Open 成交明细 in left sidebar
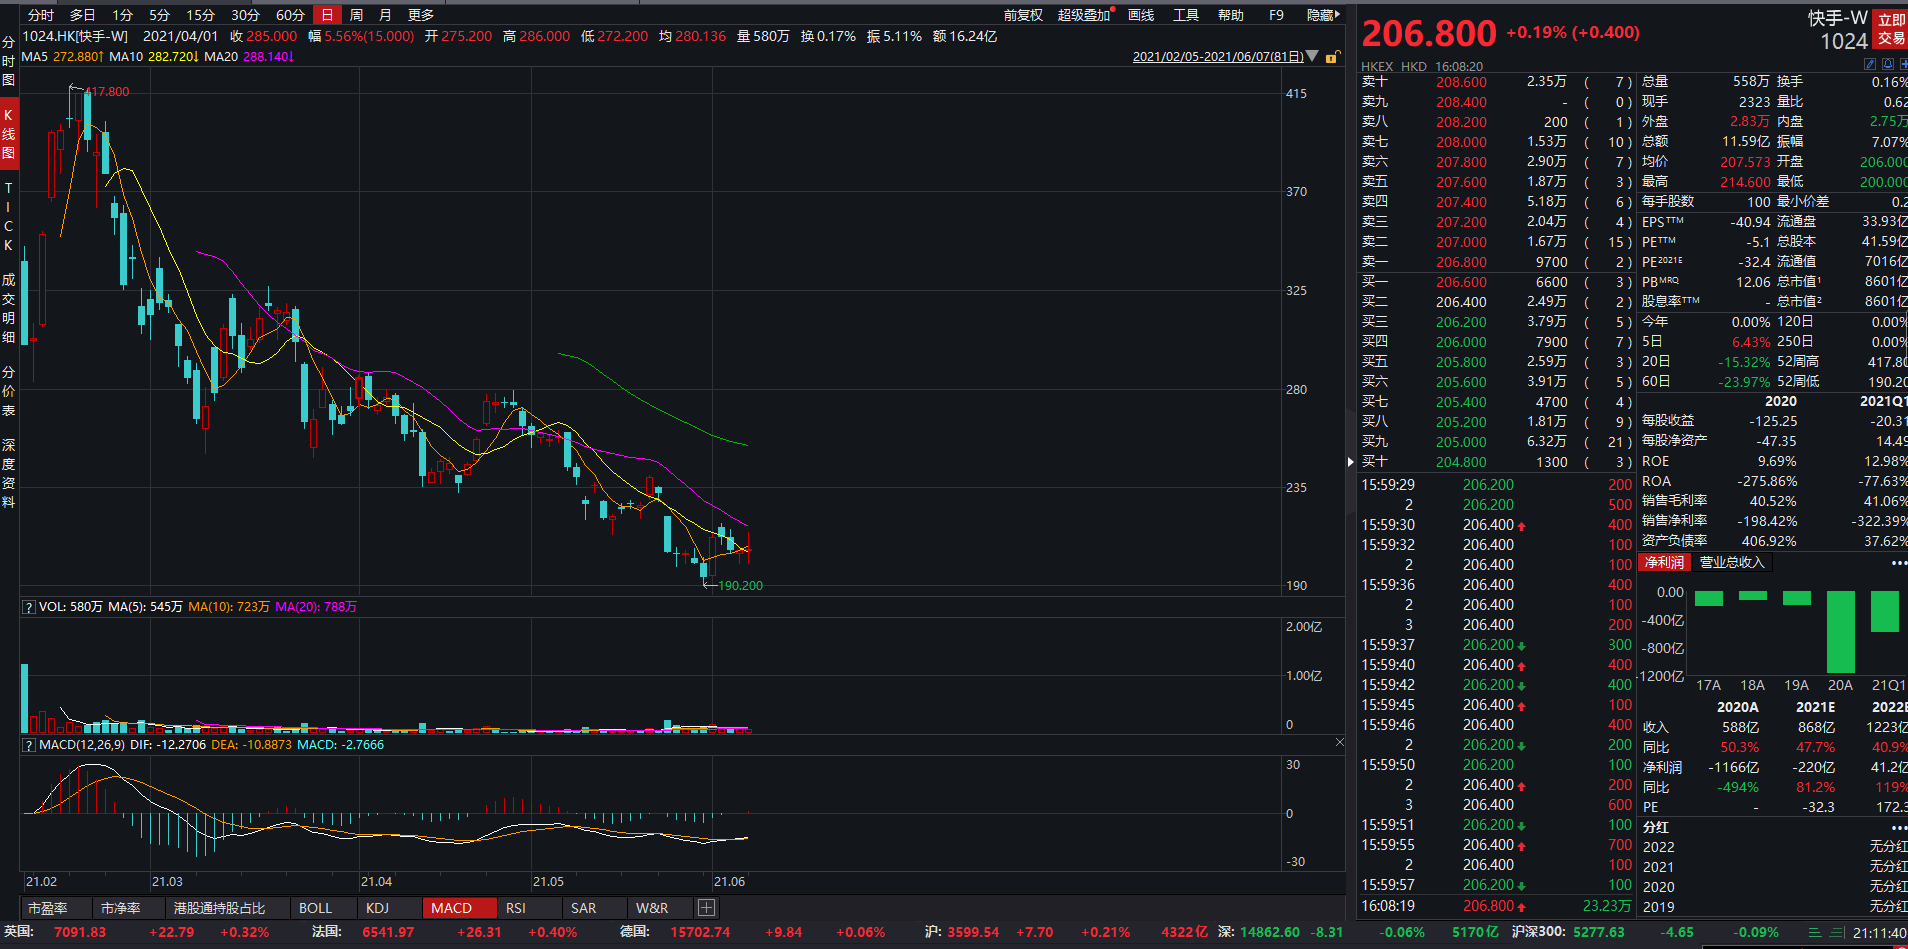The image size is (1908, 949). [x=9, y=308]
